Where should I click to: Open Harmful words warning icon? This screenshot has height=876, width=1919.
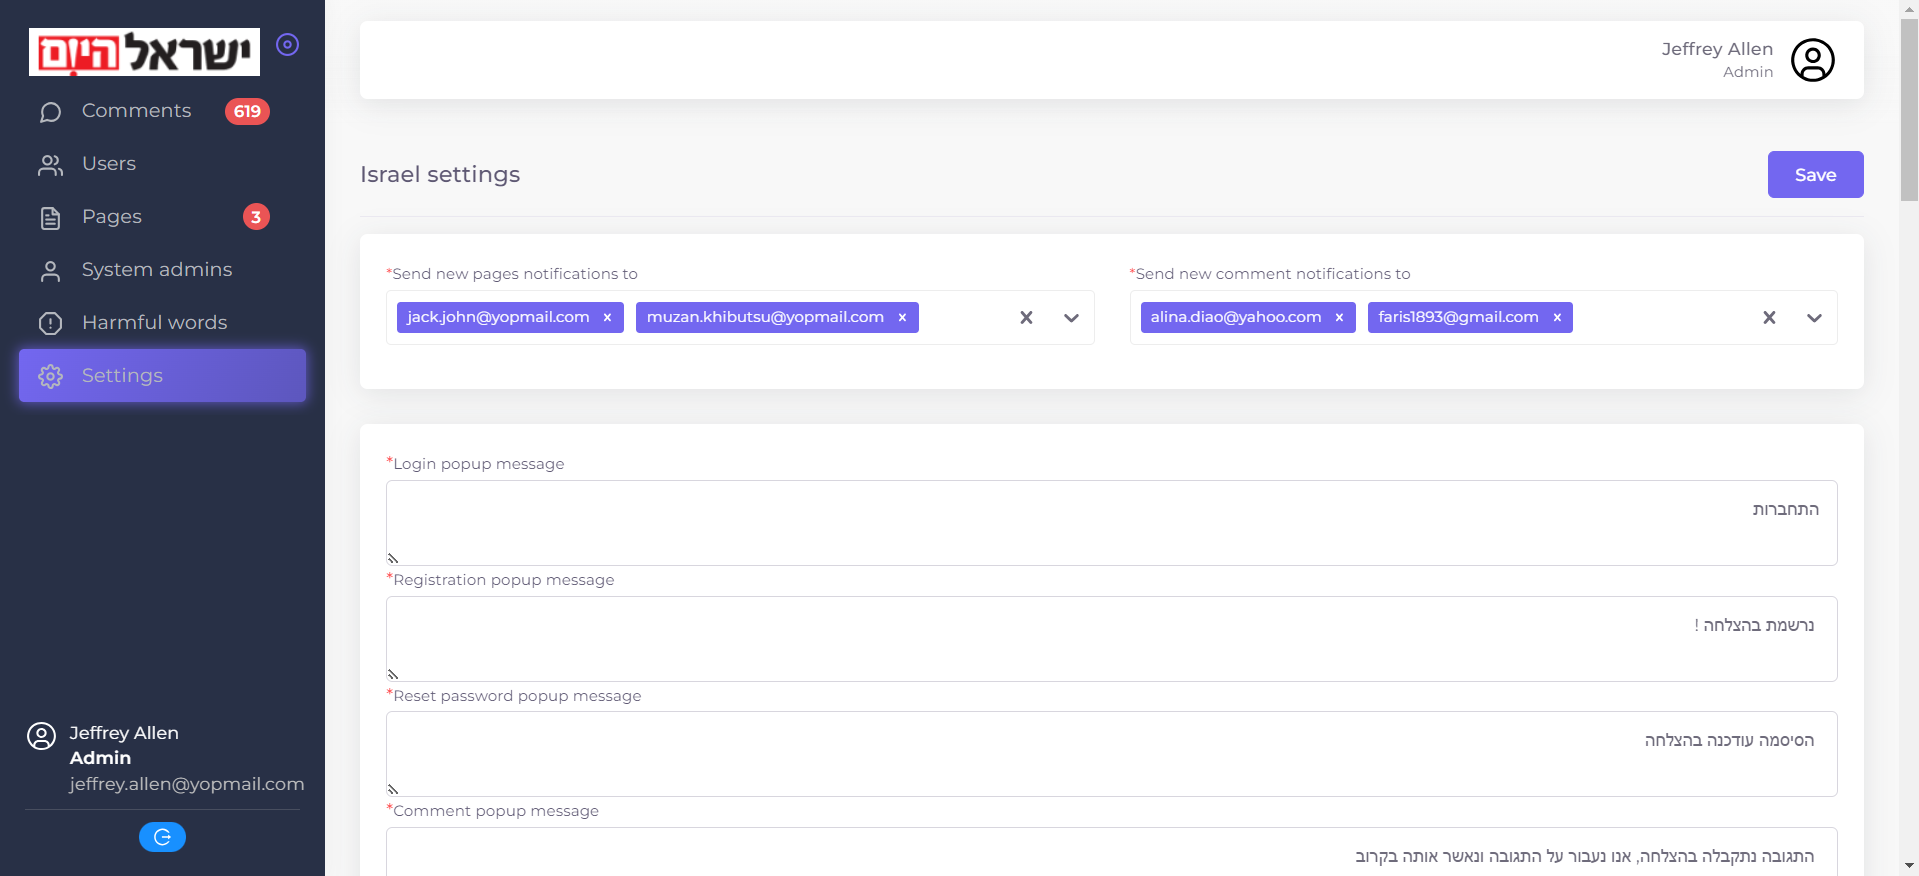[x=50, y=324]
